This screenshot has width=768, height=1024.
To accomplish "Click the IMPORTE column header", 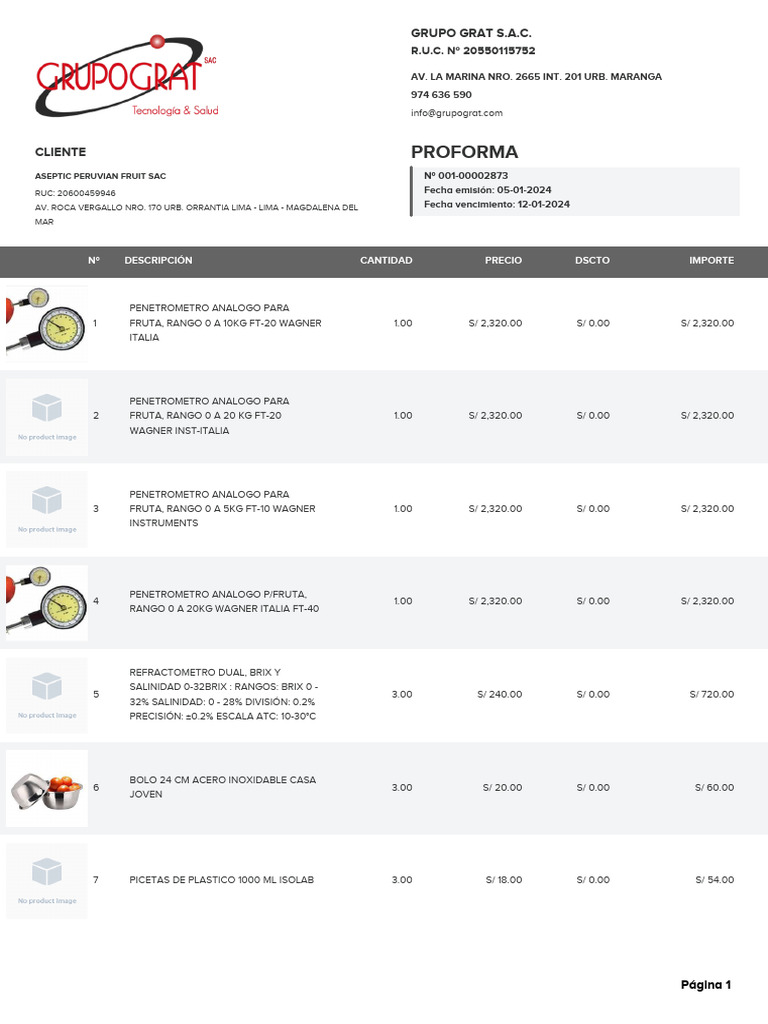I will (711, 260).
